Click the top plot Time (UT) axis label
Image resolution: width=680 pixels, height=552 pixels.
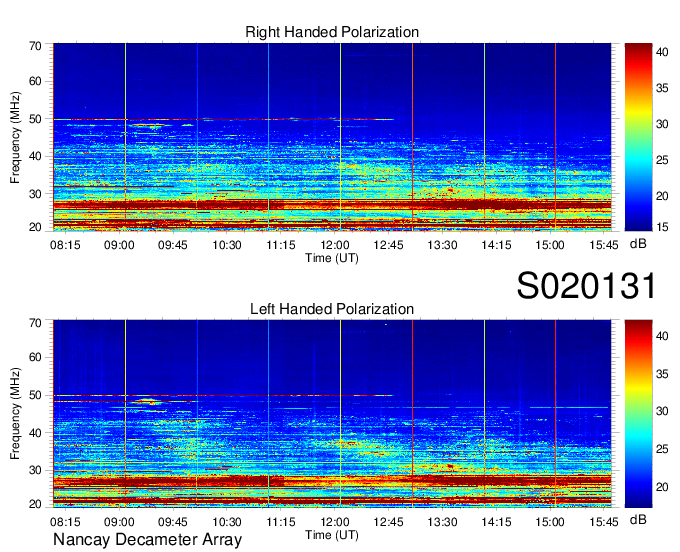[x=332, y=258]
